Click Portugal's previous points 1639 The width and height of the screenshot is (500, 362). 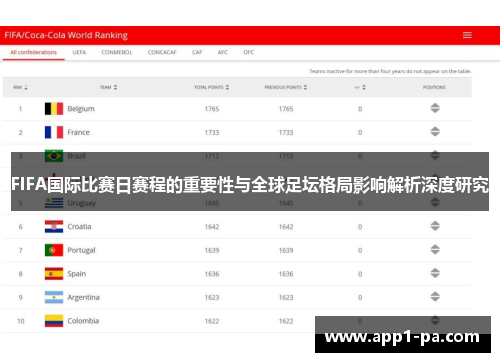click(286, 250)
